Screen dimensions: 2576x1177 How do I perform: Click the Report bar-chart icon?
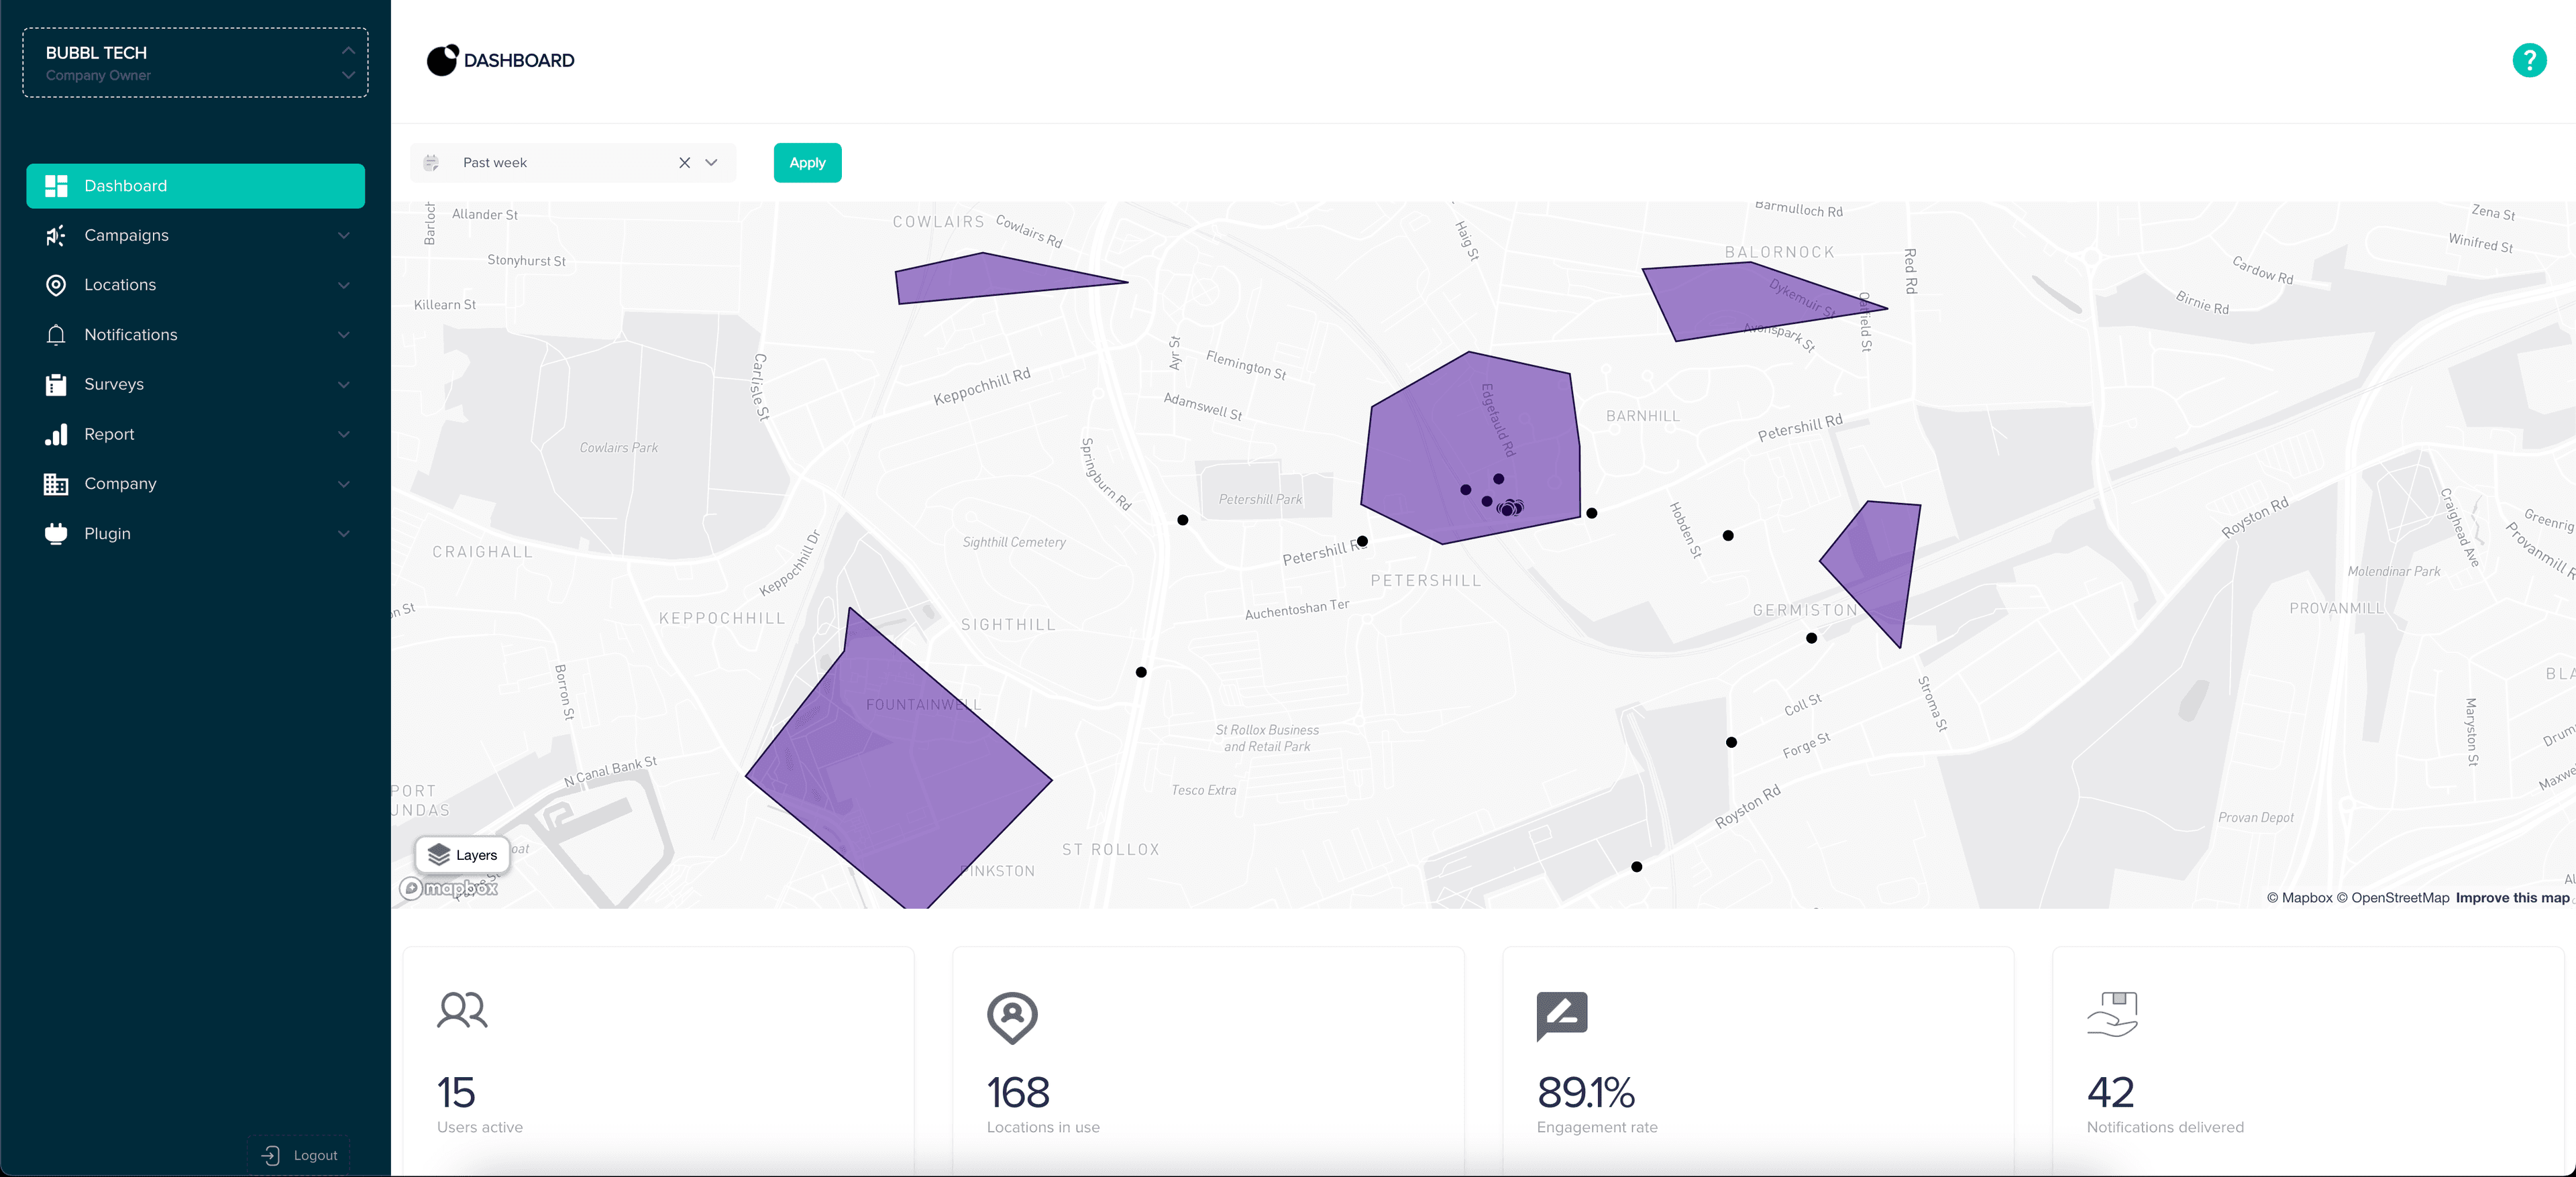tap(56, 434)
